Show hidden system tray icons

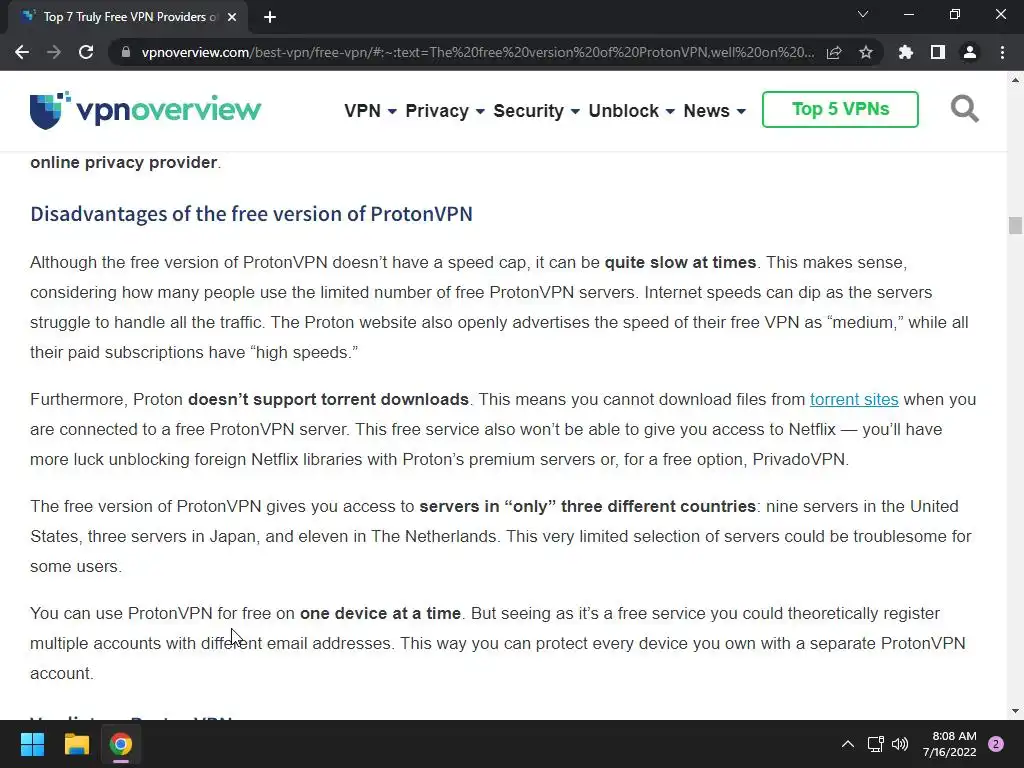[848, 744]
